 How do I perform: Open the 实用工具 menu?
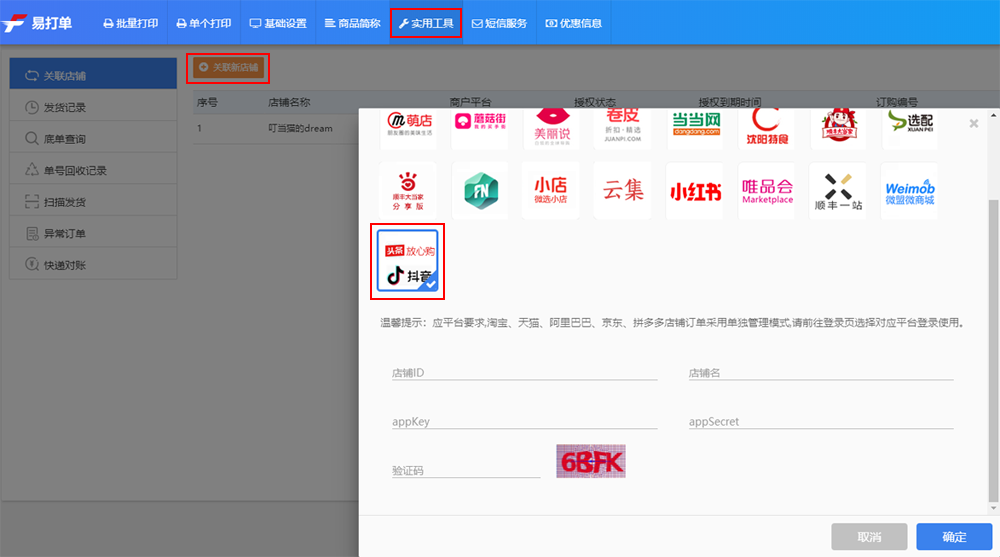(426, 23)
